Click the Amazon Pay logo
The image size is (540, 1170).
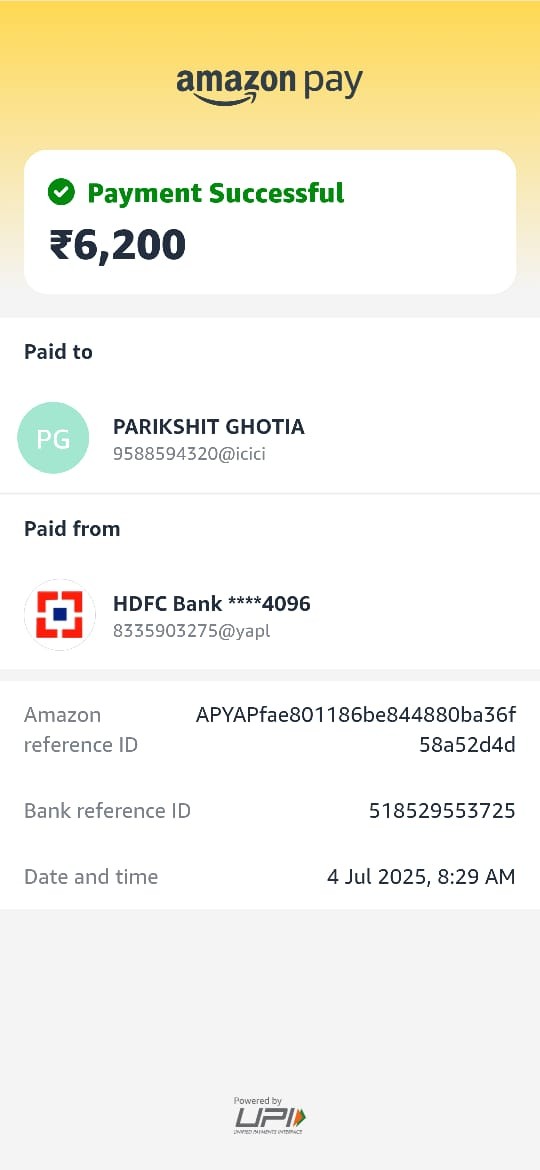click(x=269, y=84)
